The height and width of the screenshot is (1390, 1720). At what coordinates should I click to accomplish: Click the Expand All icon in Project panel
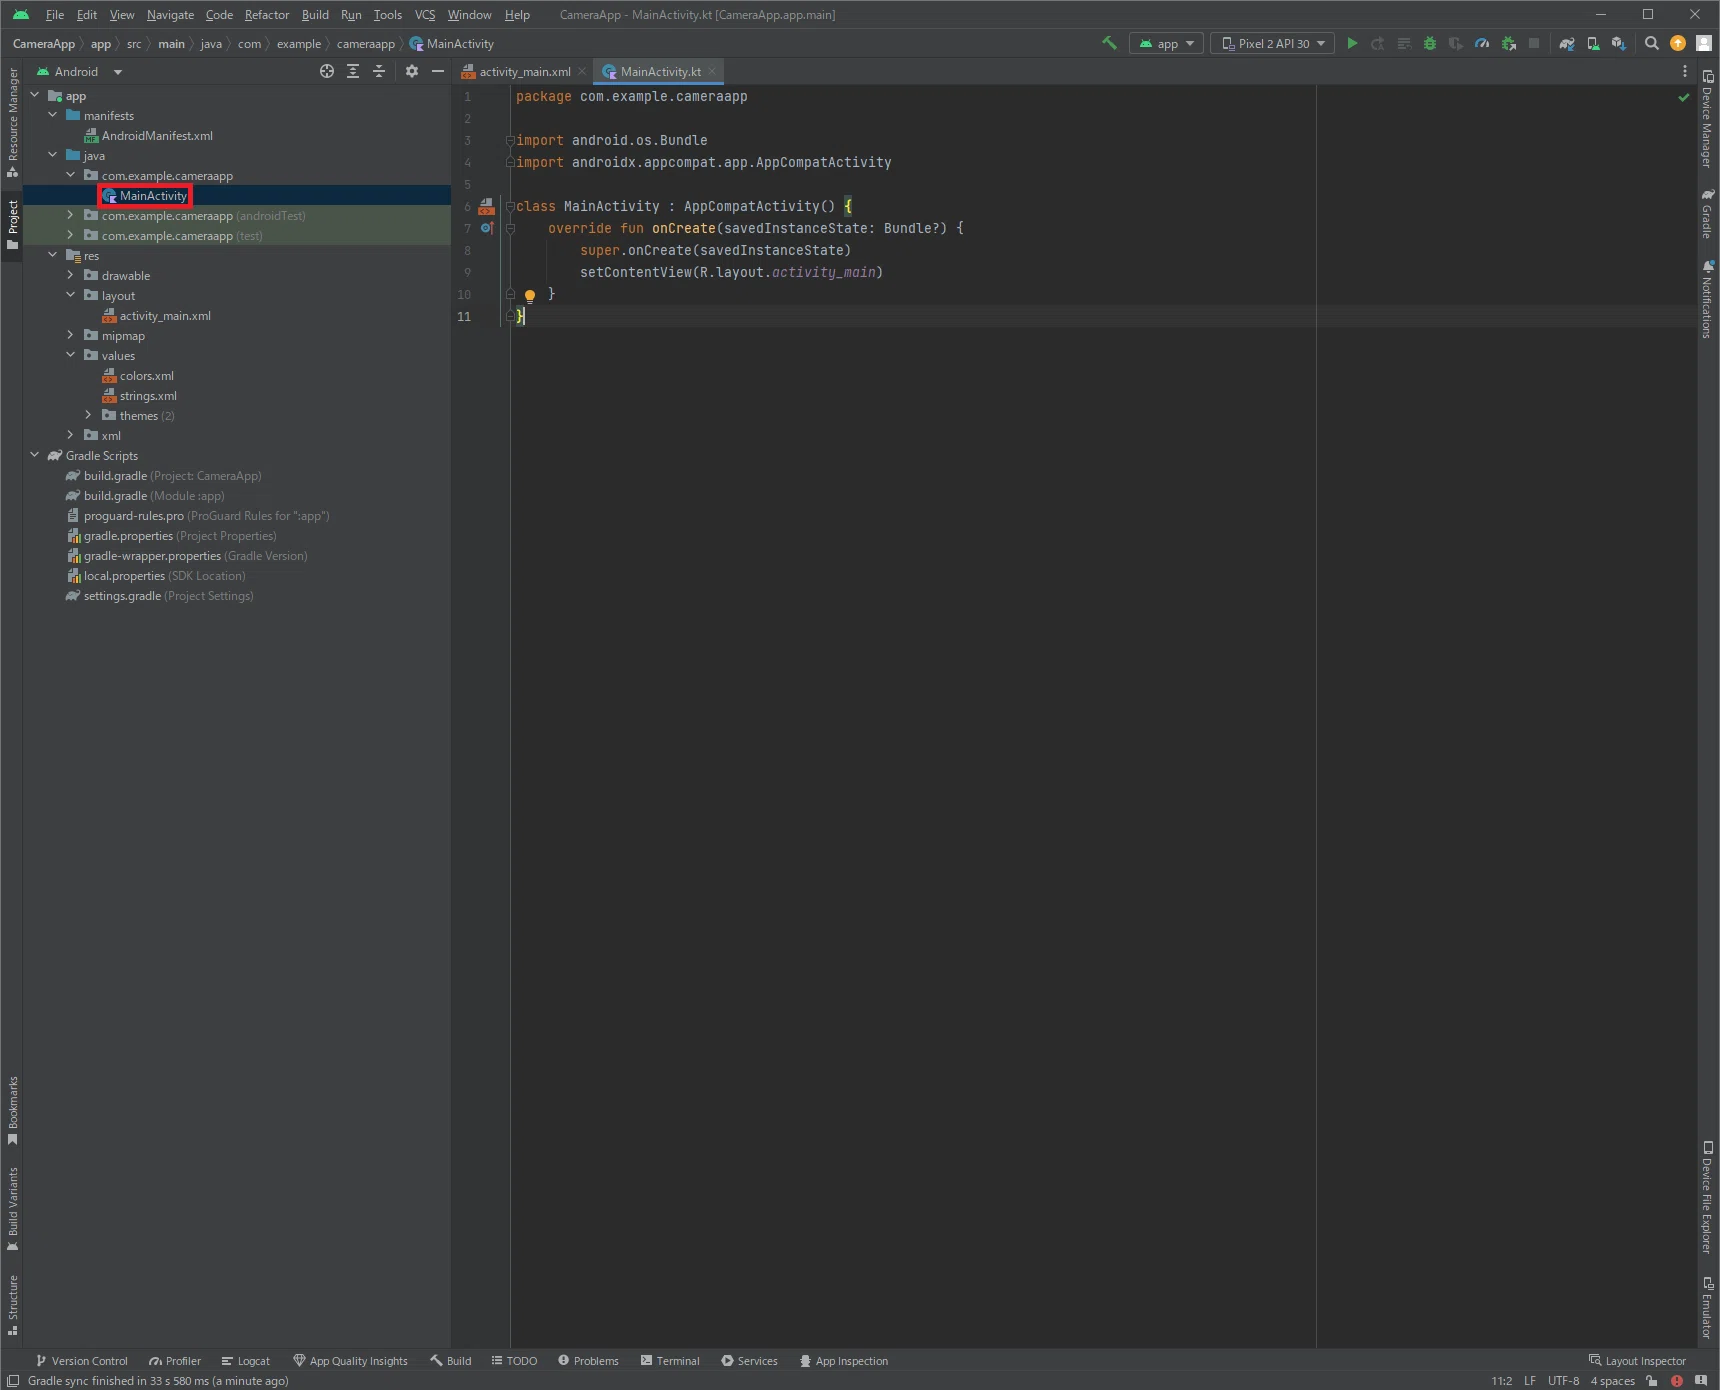(353, 71)
